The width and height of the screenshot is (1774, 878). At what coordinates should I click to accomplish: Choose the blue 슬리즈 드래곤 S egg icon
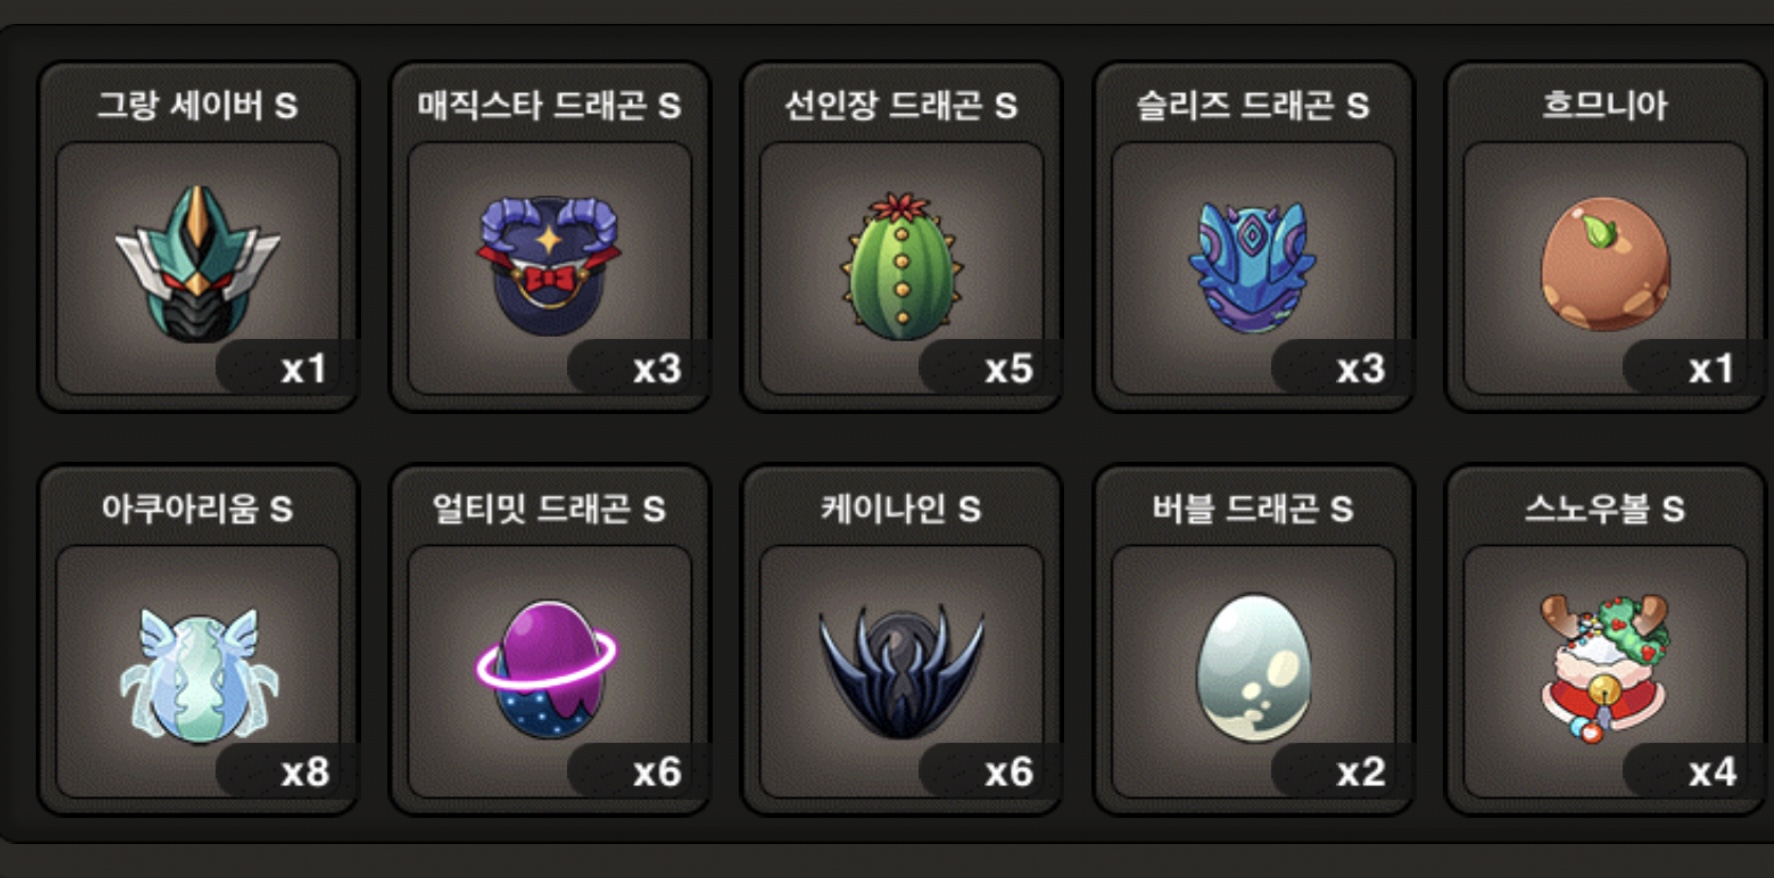point(1252,267)
